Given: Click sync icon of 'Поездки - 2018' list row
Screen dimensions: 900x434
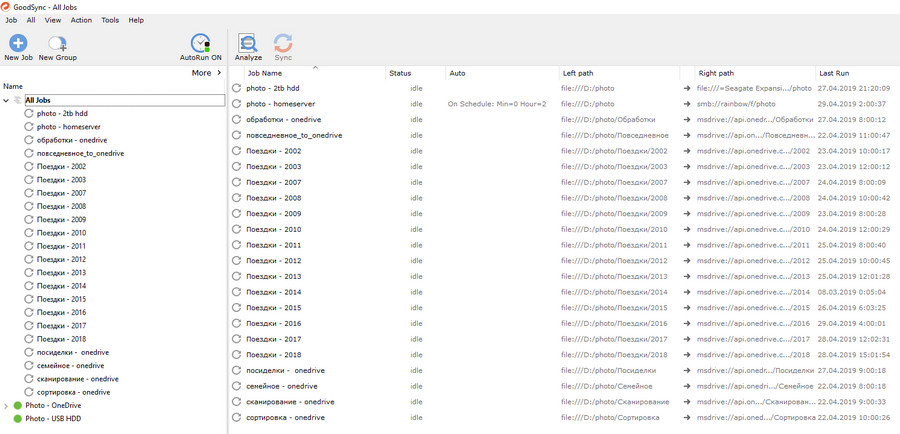Looking at the screenshot, I should pos(236,355).
